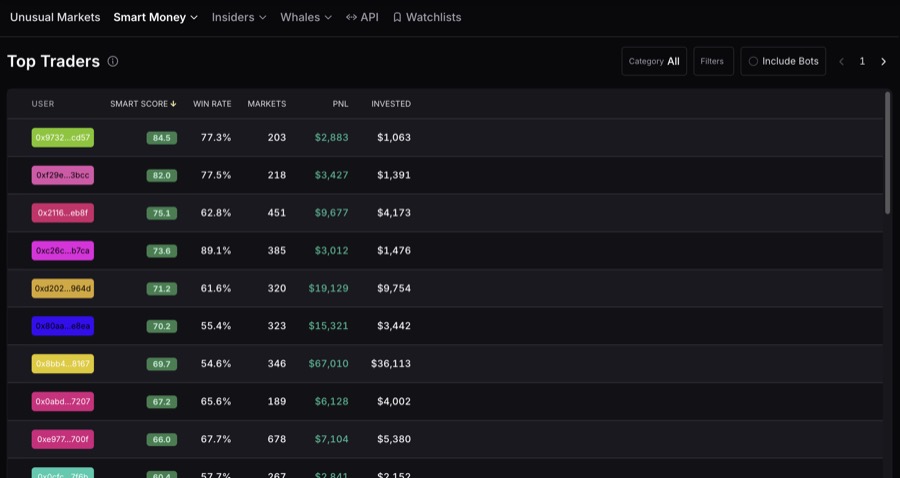Go to previous page with left chevron
Image resolution: width=900 pixels, height=478 pixels.
[x=841, y=61]
